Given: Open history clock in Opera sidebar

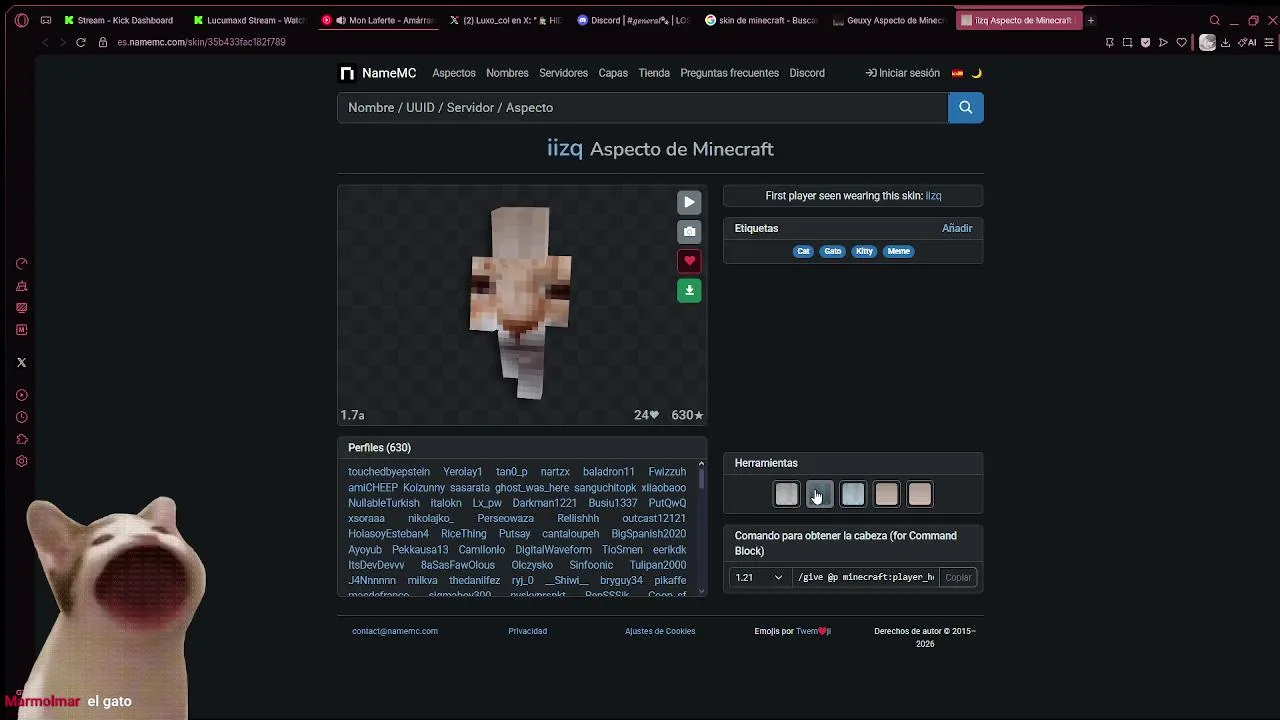Looking at the screenshot, I should tap(21, 417).
